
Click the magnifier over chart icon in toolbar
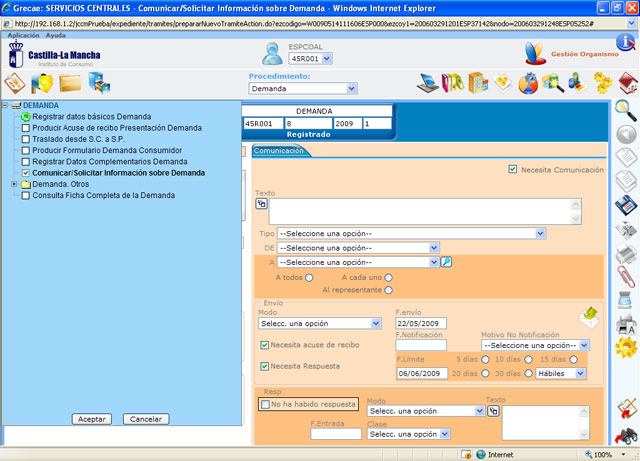553,83
